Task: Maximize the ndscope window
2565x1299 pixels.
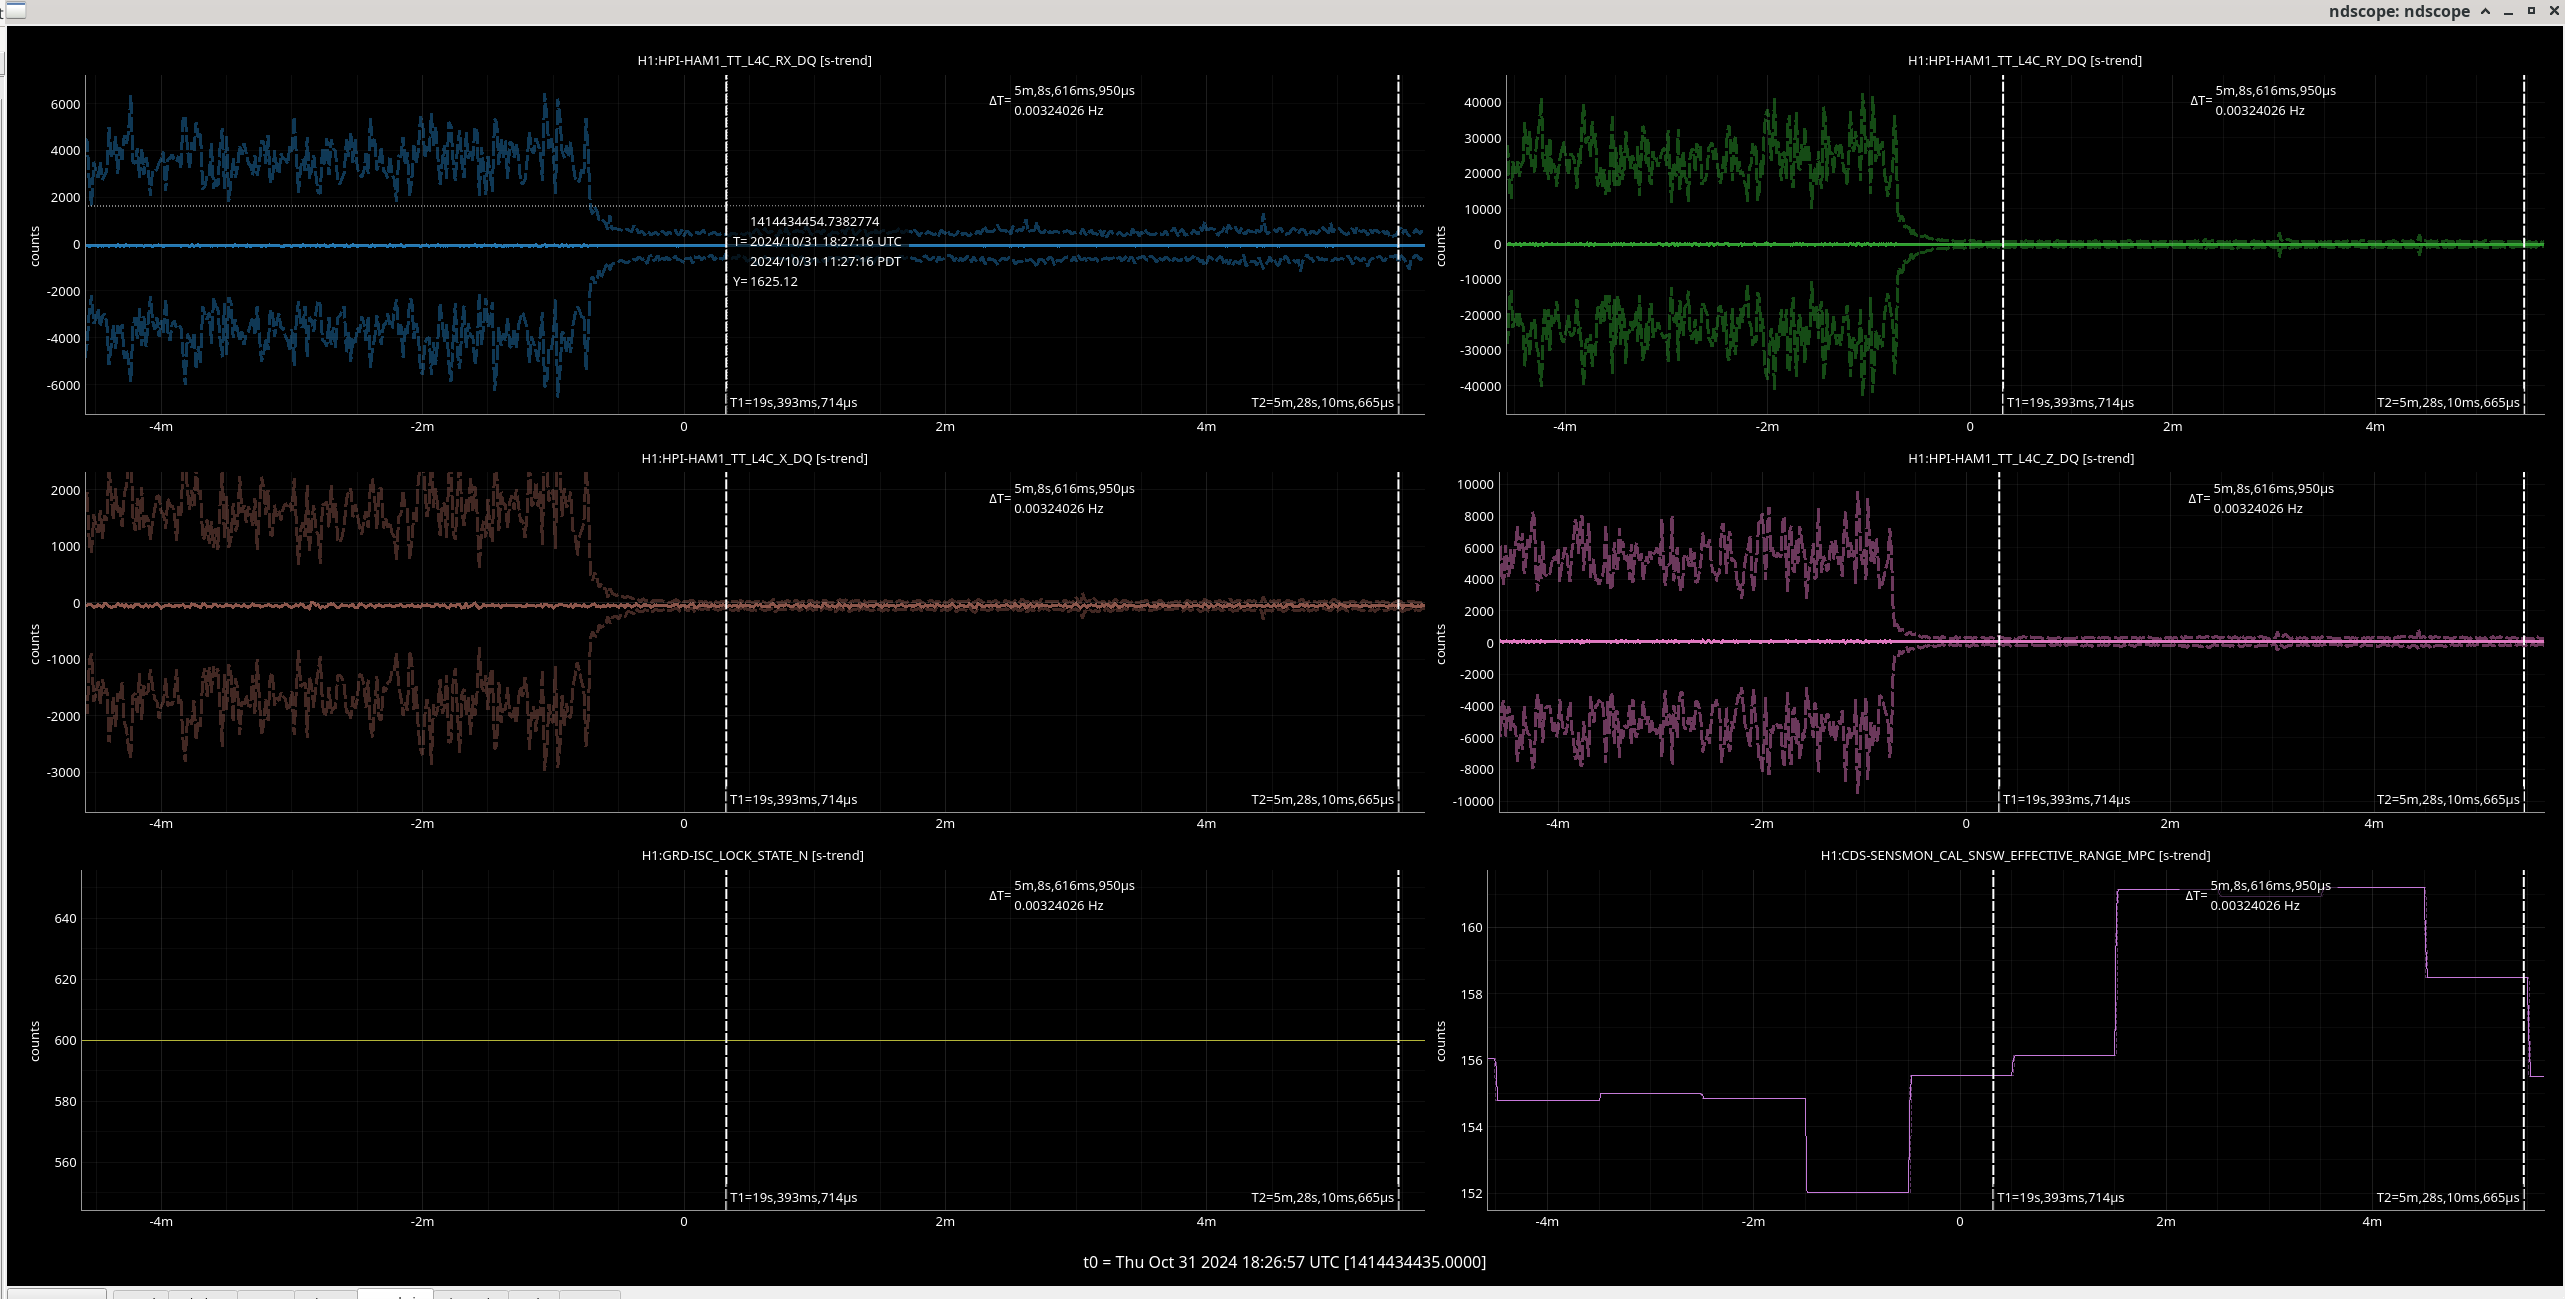Action: pos(2531,11)
